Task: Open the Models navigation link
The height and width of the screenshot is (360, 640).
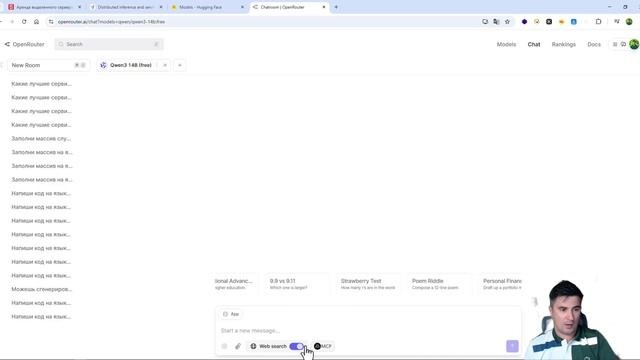Action: point(506,44)
